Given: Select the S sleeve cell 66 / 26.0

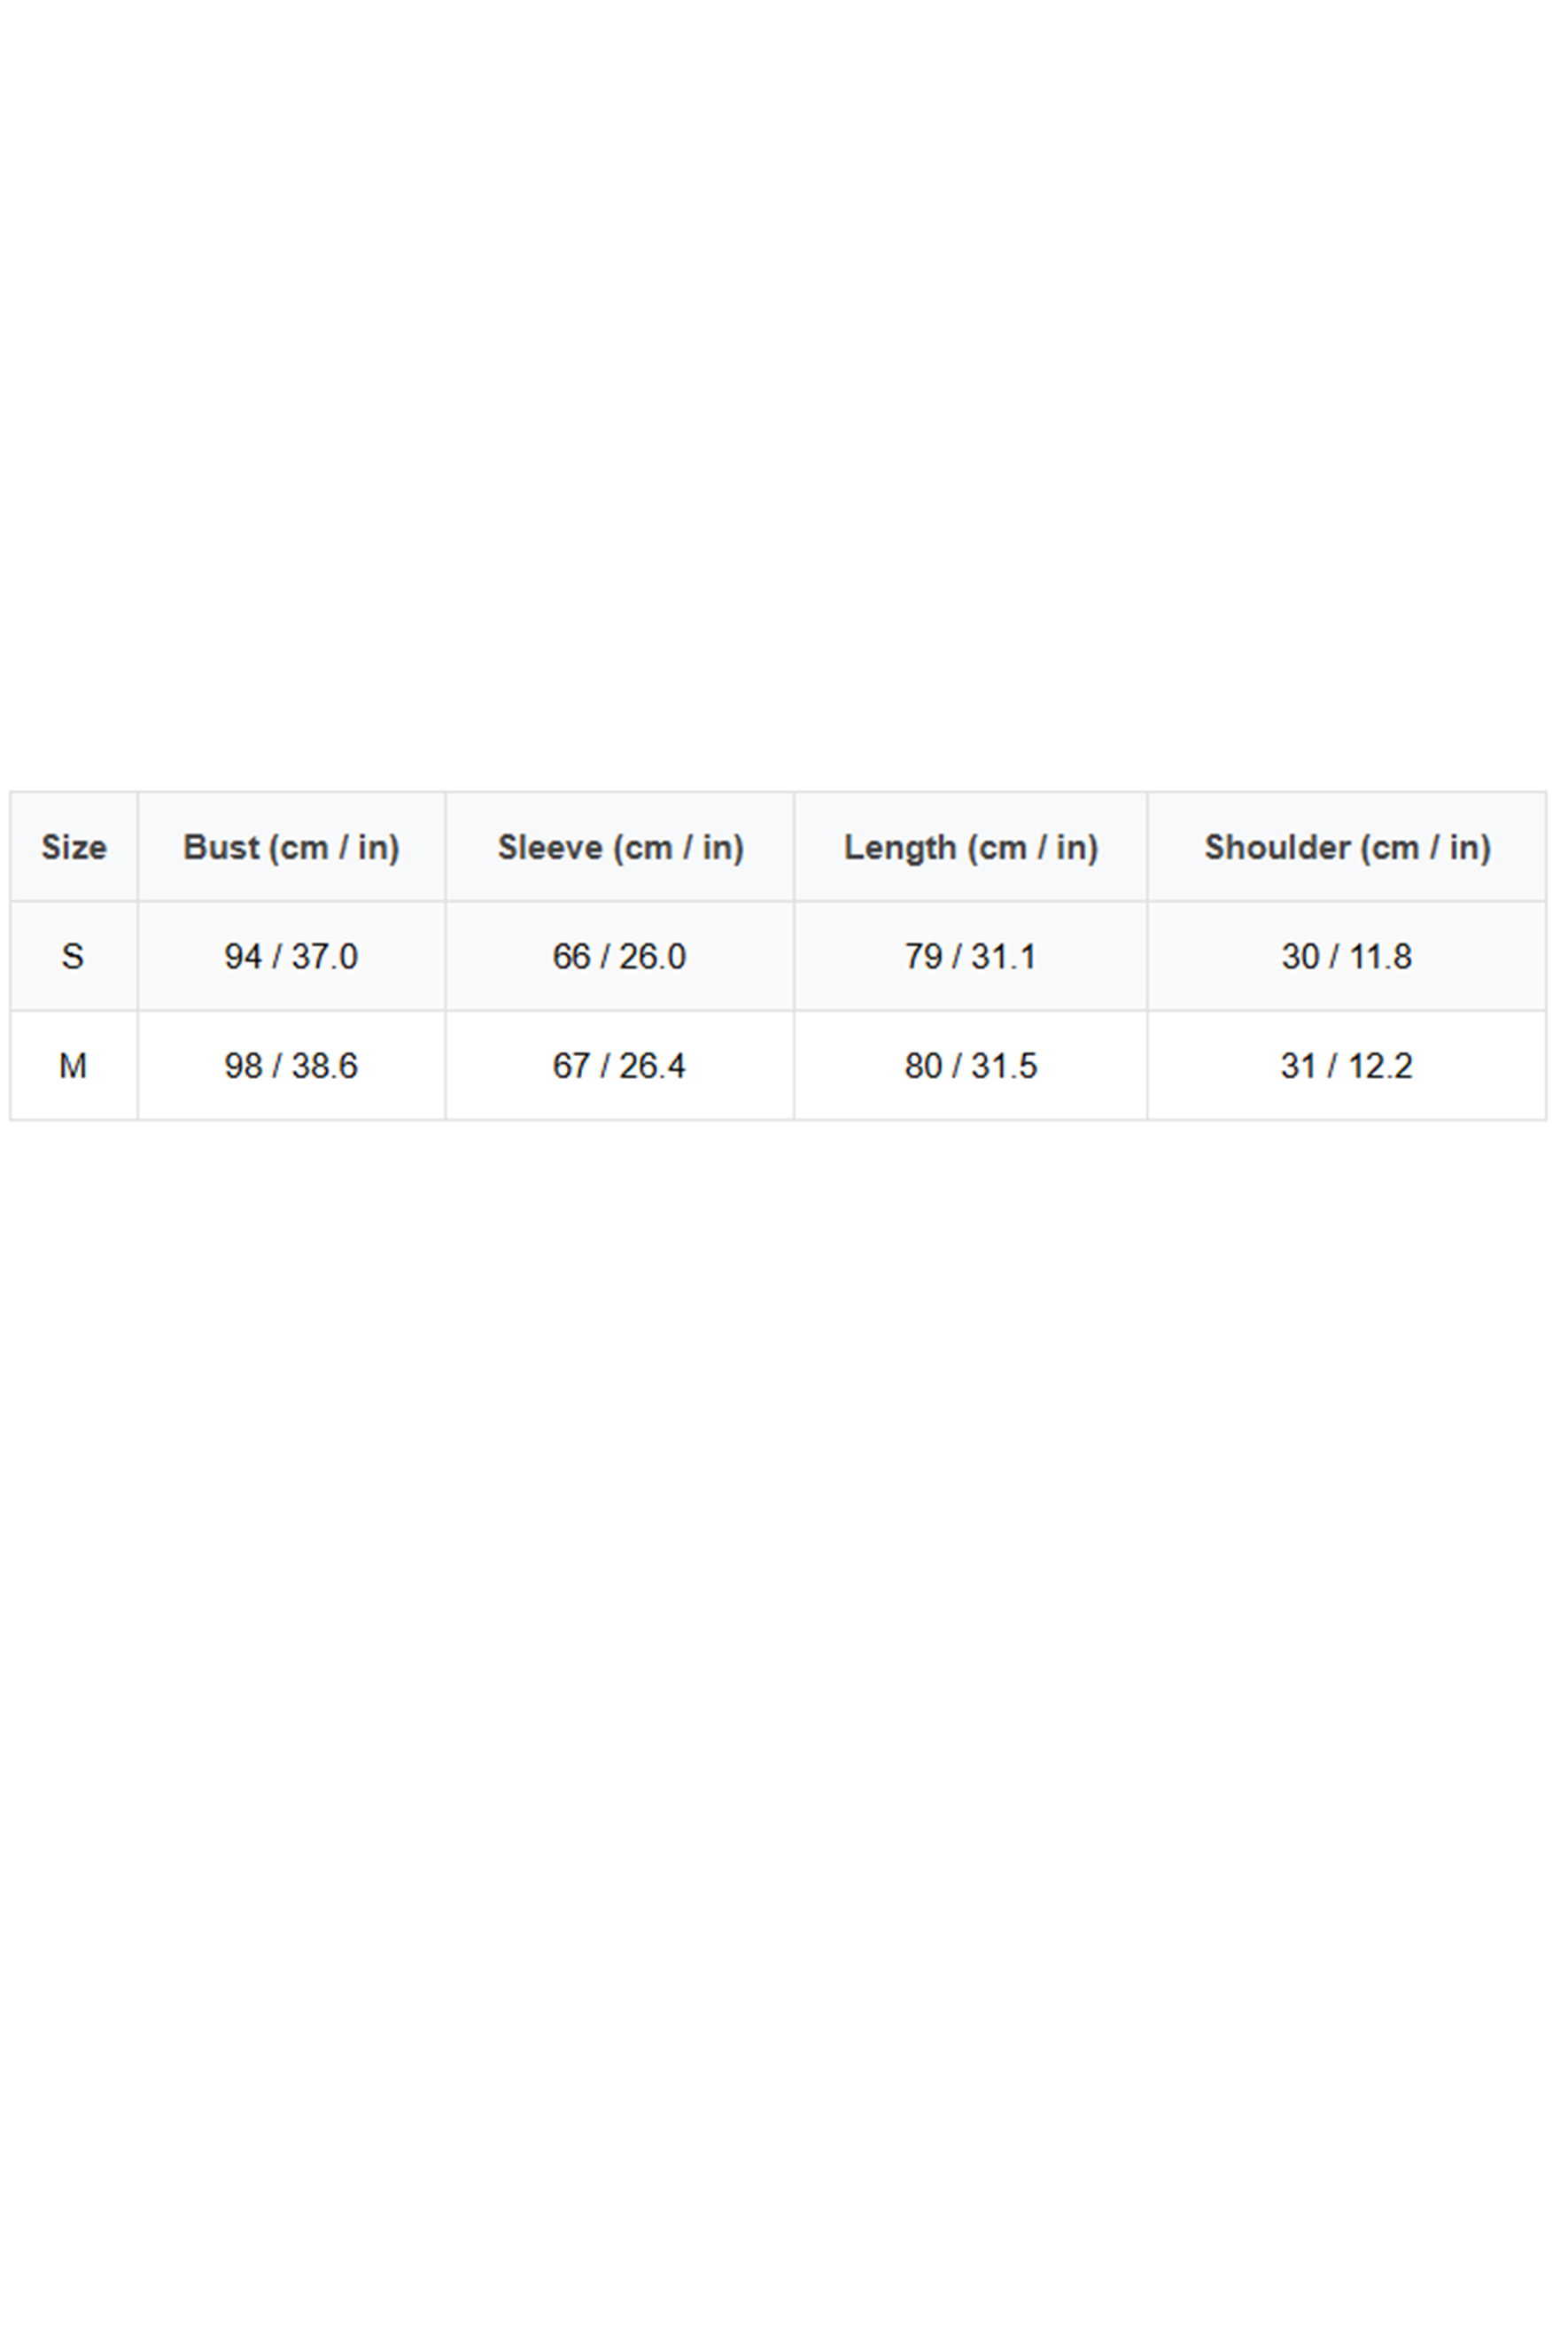Looking at the screenshot, I should coord(620,956).
